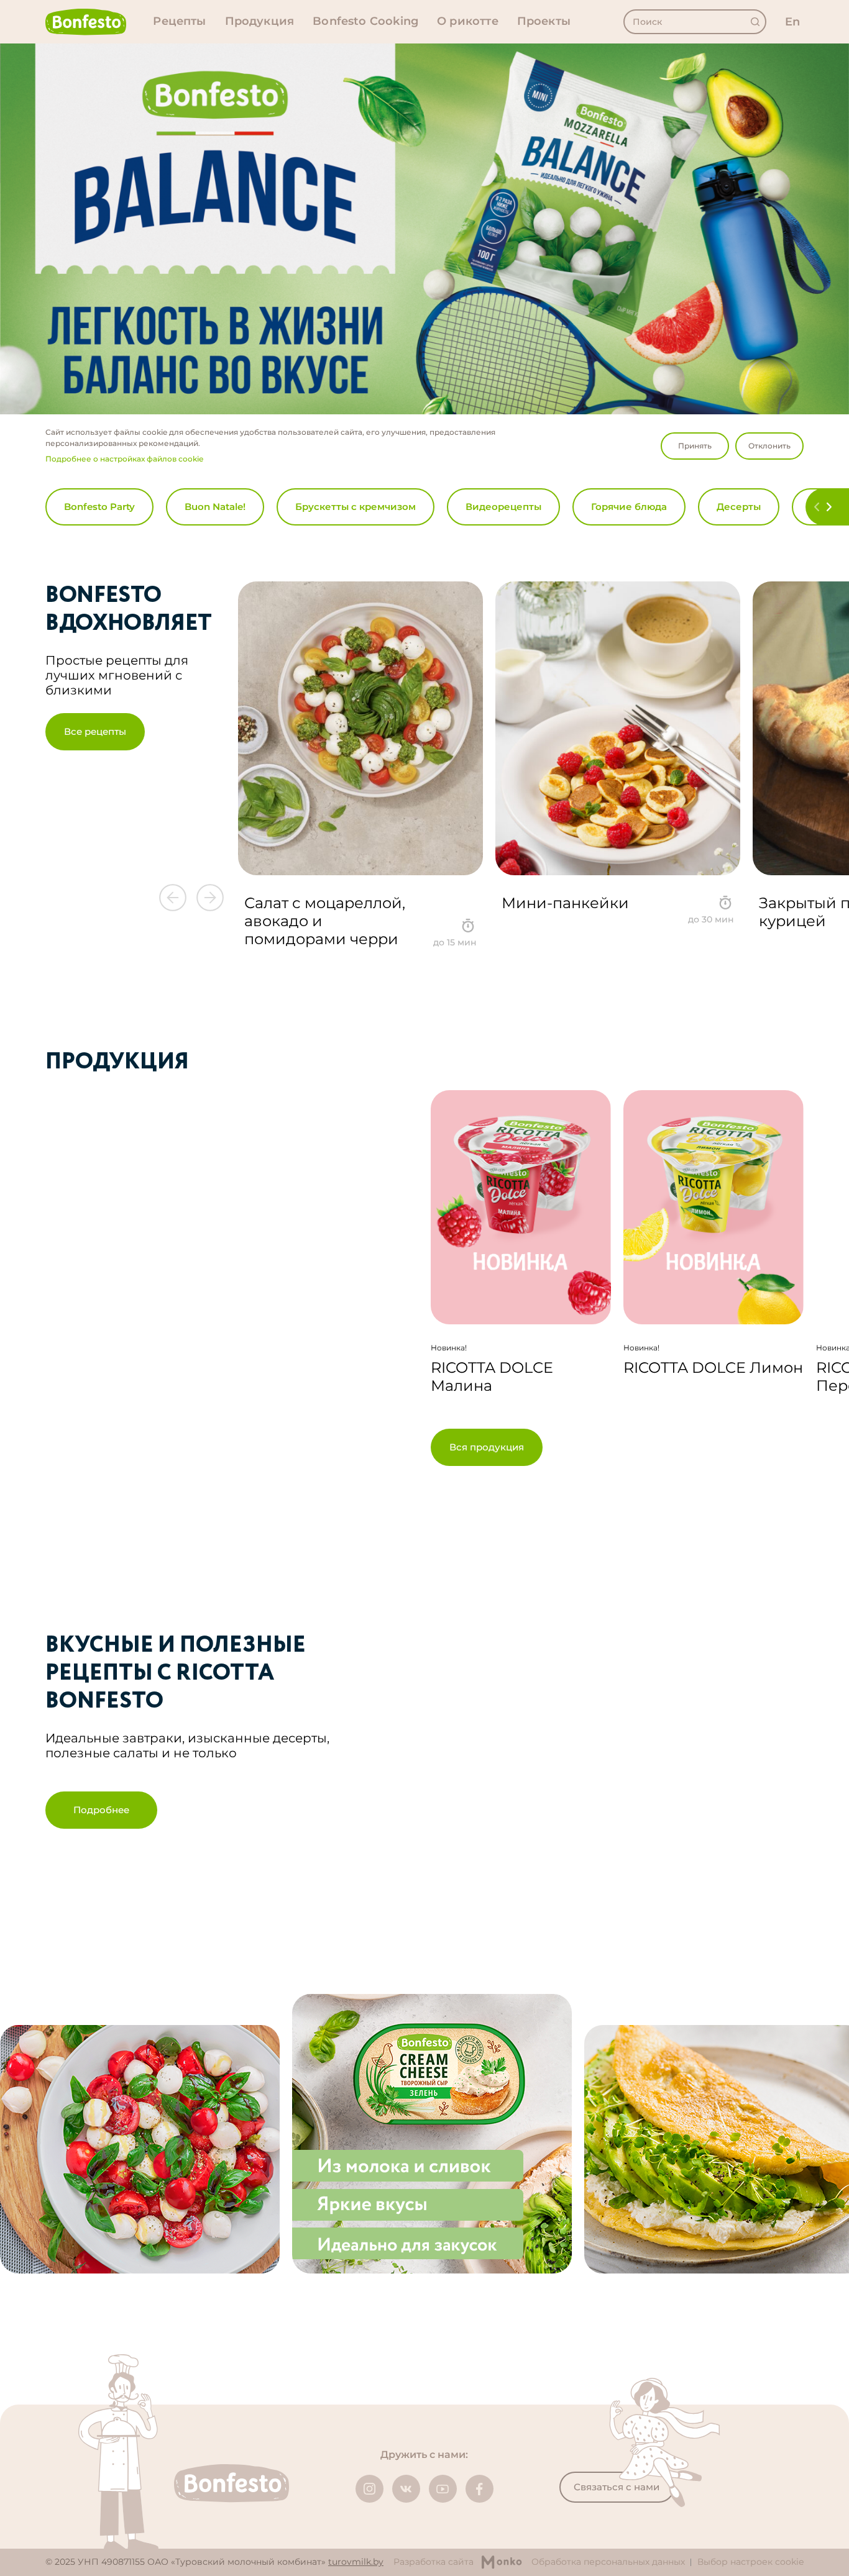Decline cookies with Отклонить button
The height and width of the screenshot is (2576, 849).
(x=769, y=446)
